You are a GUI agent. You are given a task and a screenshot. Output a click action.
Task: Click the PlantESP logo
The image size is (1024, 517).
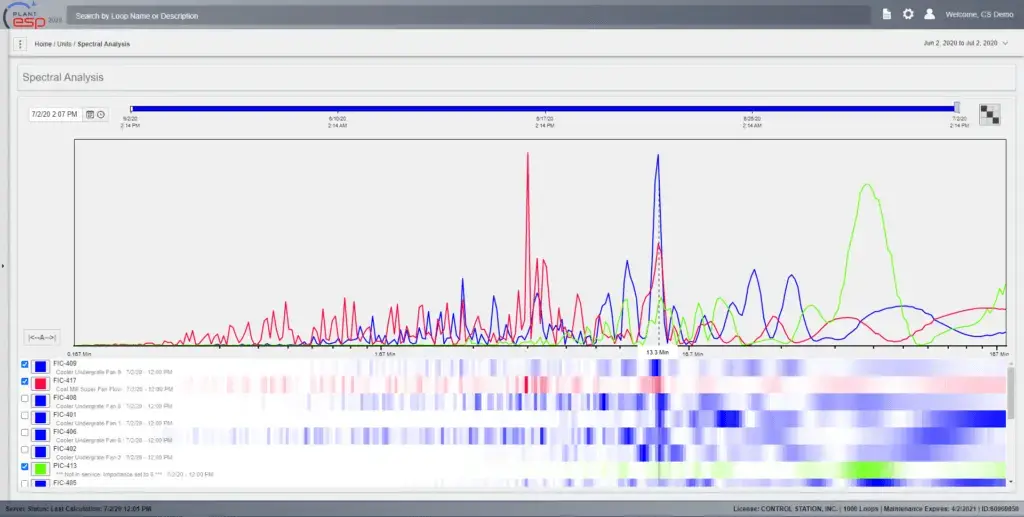33,15
